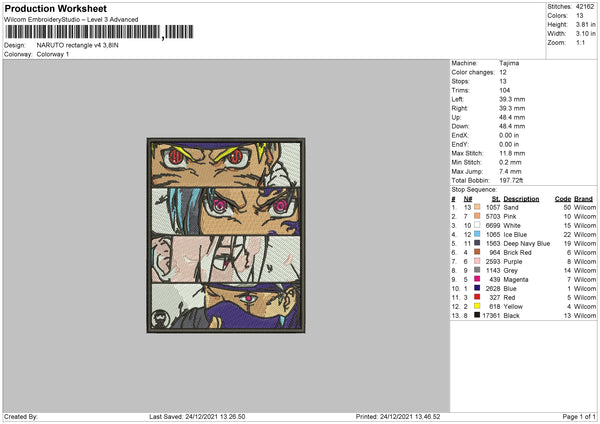Click the Purple color swatch
This screenshot has height=424, width=600.
477,261
